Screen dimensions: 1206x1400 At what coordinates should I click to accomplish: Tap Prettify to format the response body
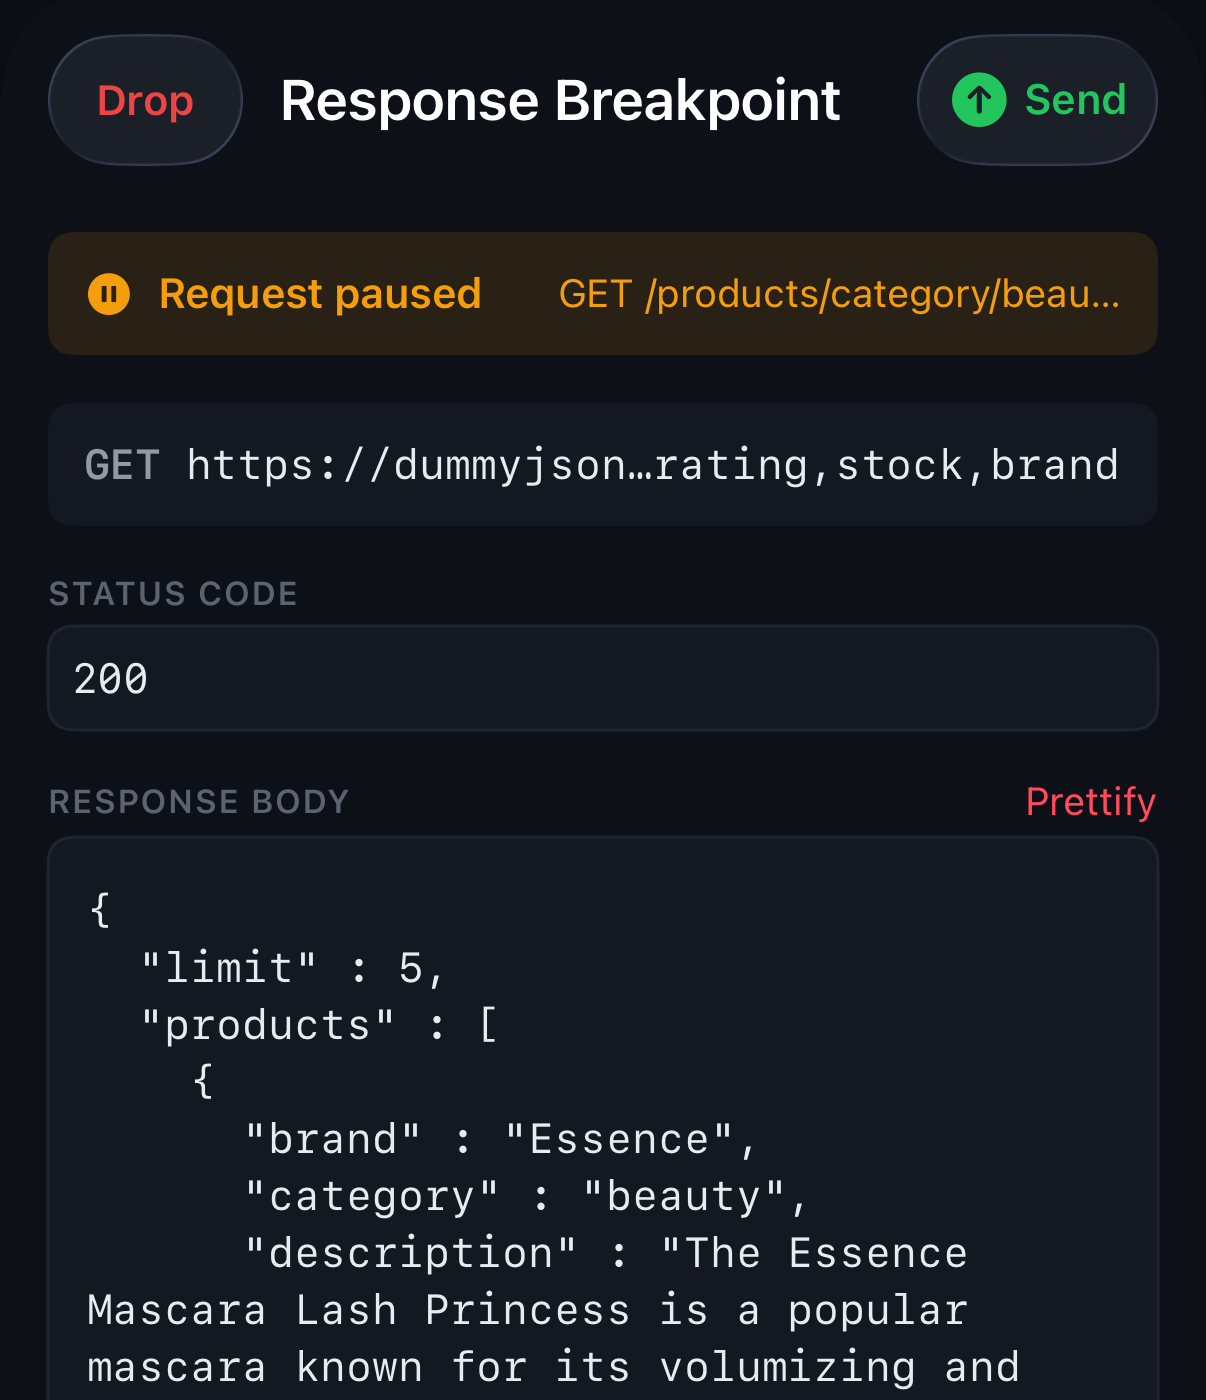[x=1090, y=801]
